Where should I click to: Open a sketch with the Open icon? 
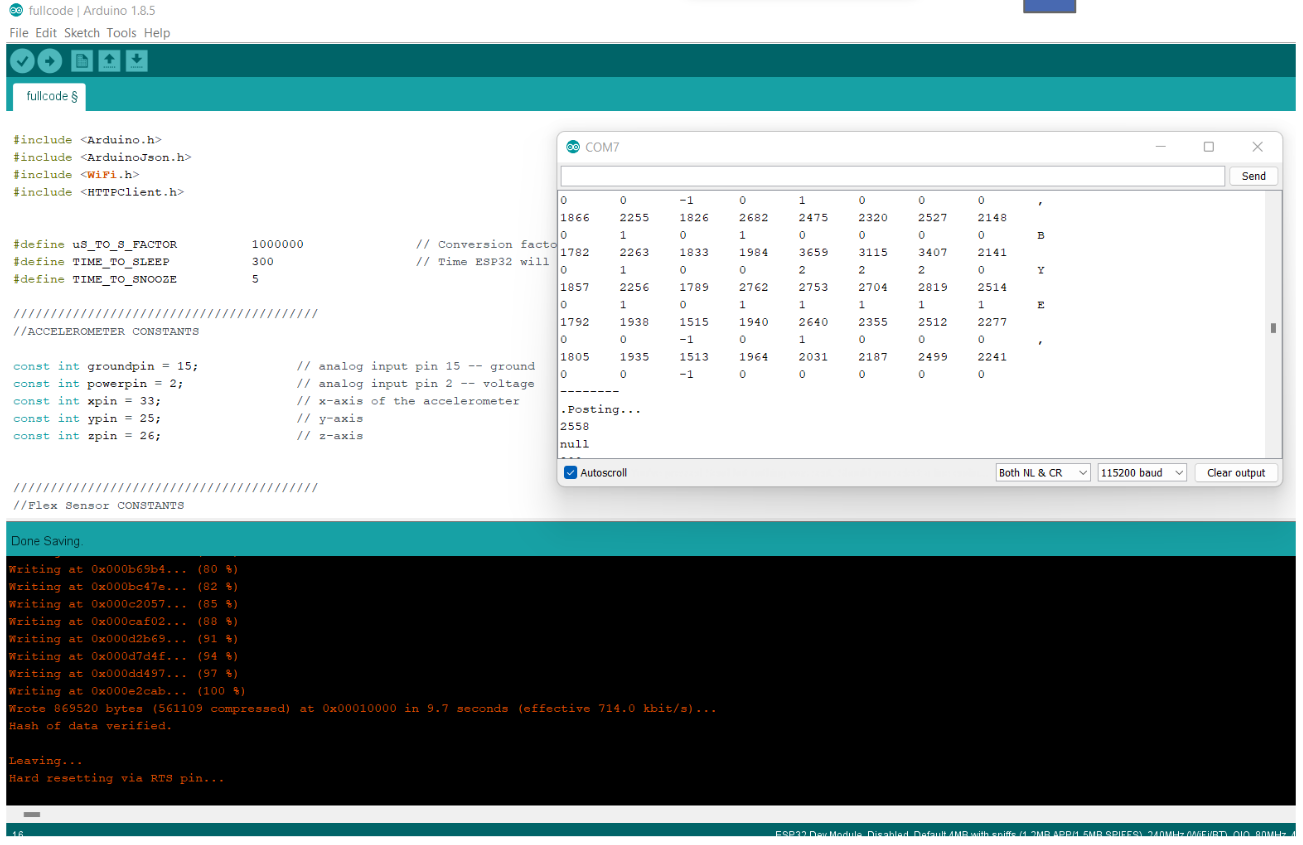(109, 61)
